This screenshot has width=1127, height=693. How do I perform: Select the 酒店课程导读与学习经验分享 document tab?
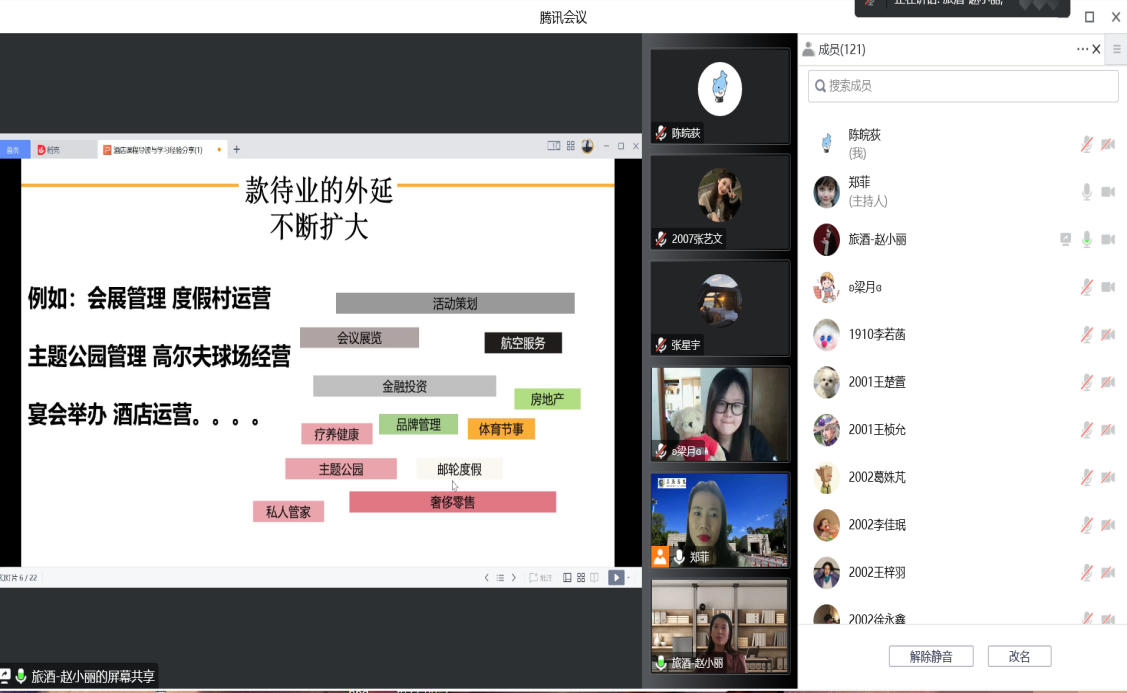click(159, 149)
